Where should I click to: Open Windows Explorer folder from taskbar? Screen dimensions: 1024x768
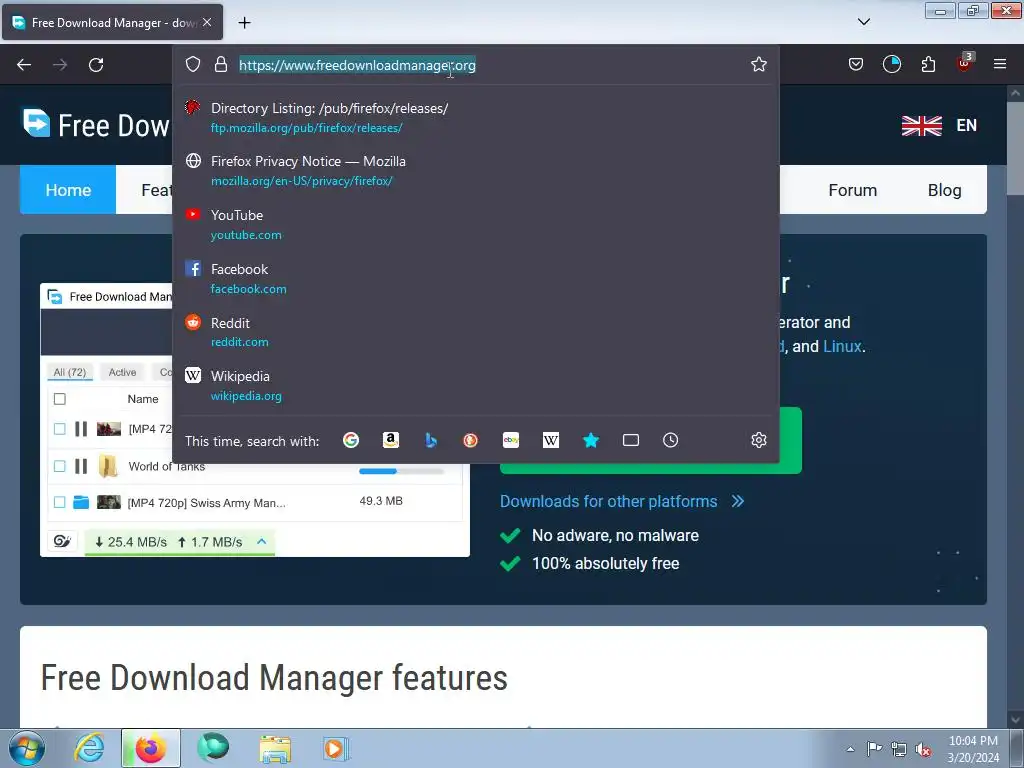(x=275, y=748)
